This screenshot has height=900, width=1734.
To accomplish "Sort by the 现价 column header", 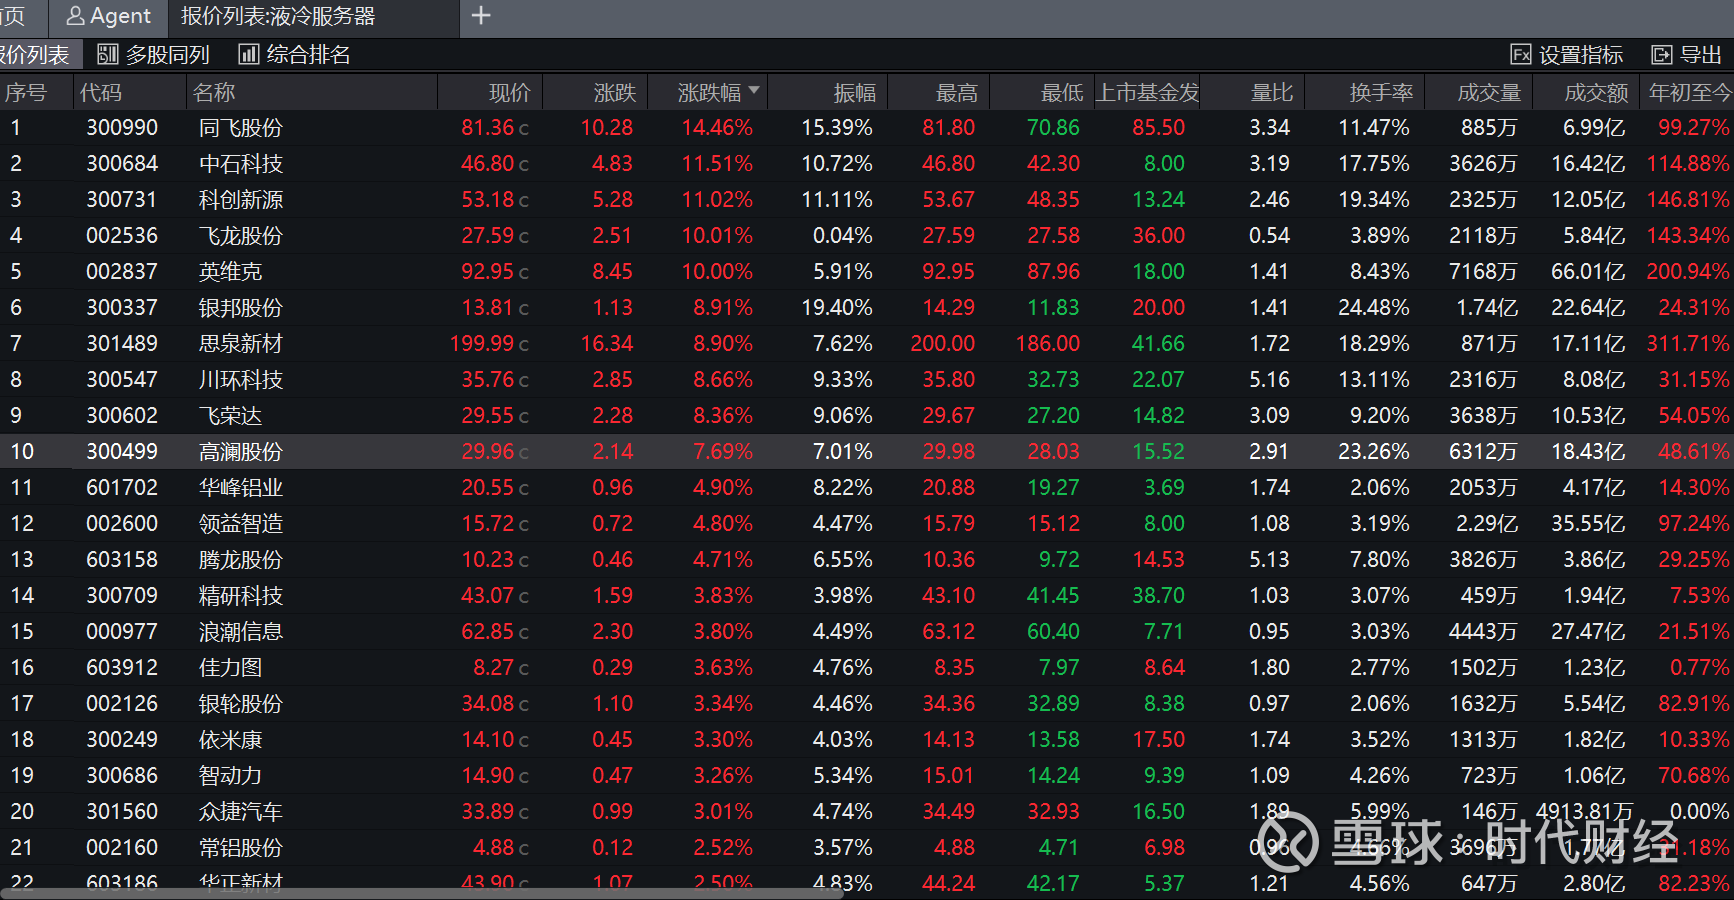I will [x=509, y=93].
